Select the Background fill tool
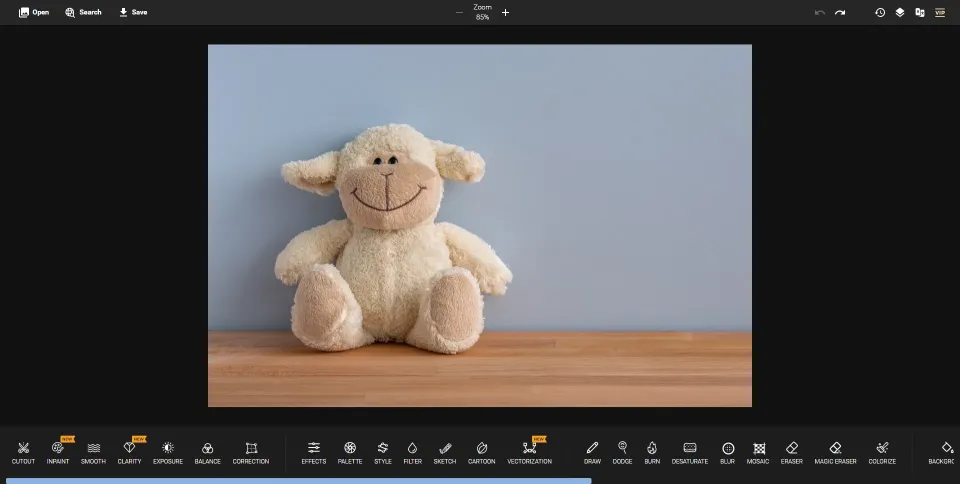960x484 pixels. (x=943, y=453)
